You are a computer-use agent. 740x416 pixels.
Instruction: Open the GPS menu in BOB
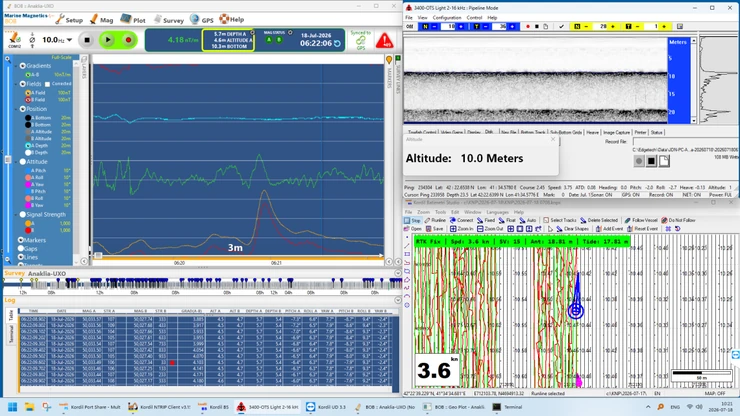click(x=202, y=20)
